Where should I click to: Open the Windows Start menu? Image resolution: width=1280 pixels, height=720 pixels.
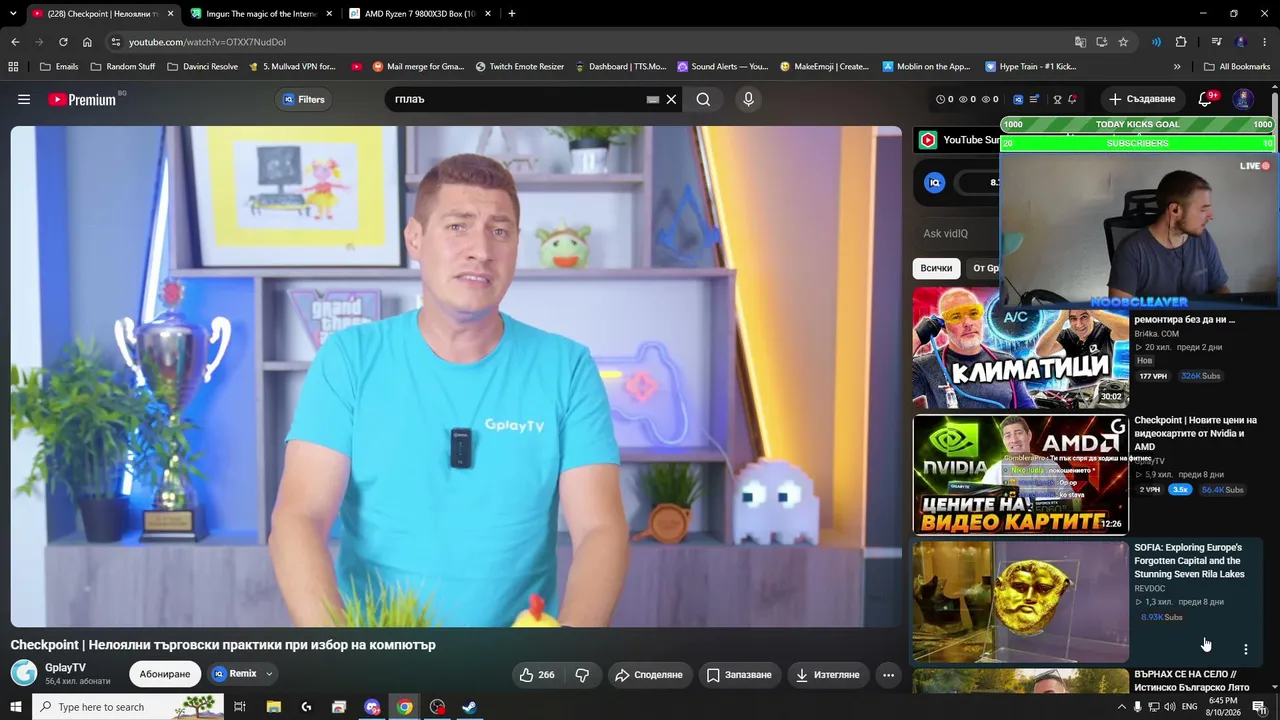tap(16, 707)
